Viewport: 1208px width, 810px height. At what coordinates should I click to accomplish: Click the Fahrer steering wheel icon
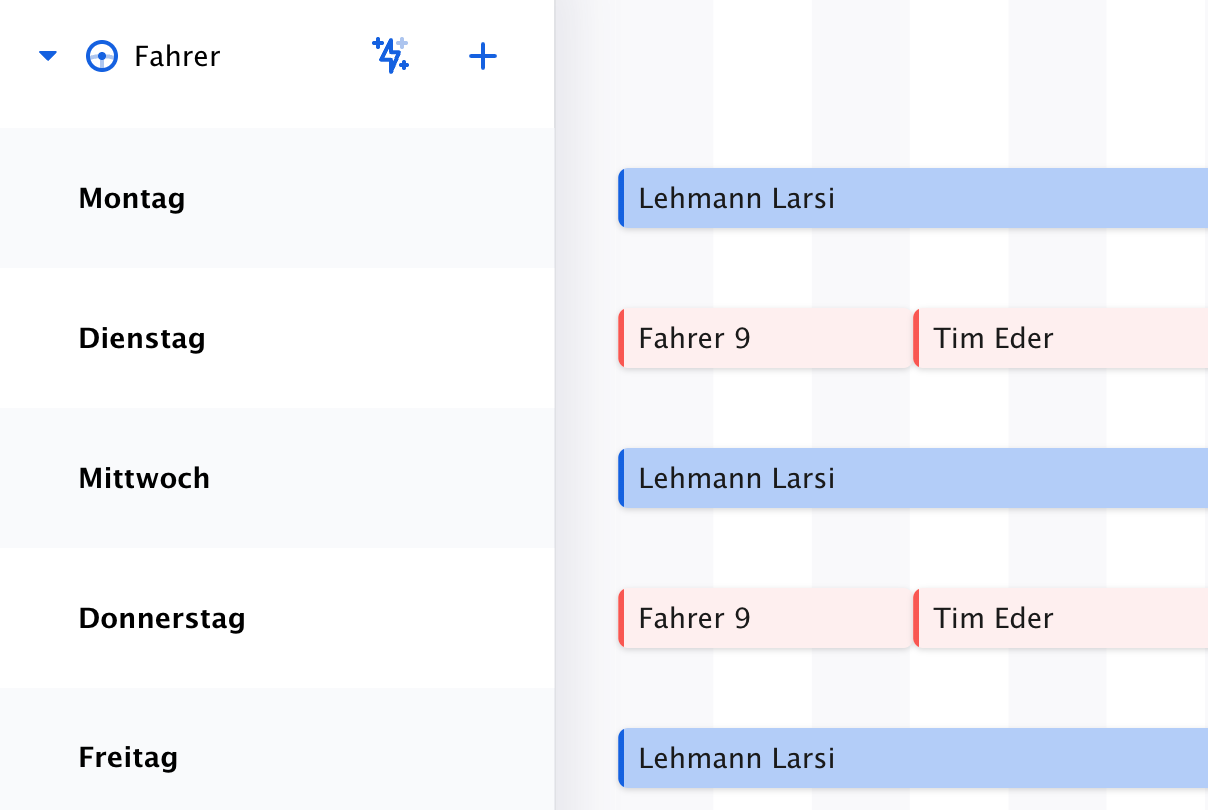click(102, 57)
